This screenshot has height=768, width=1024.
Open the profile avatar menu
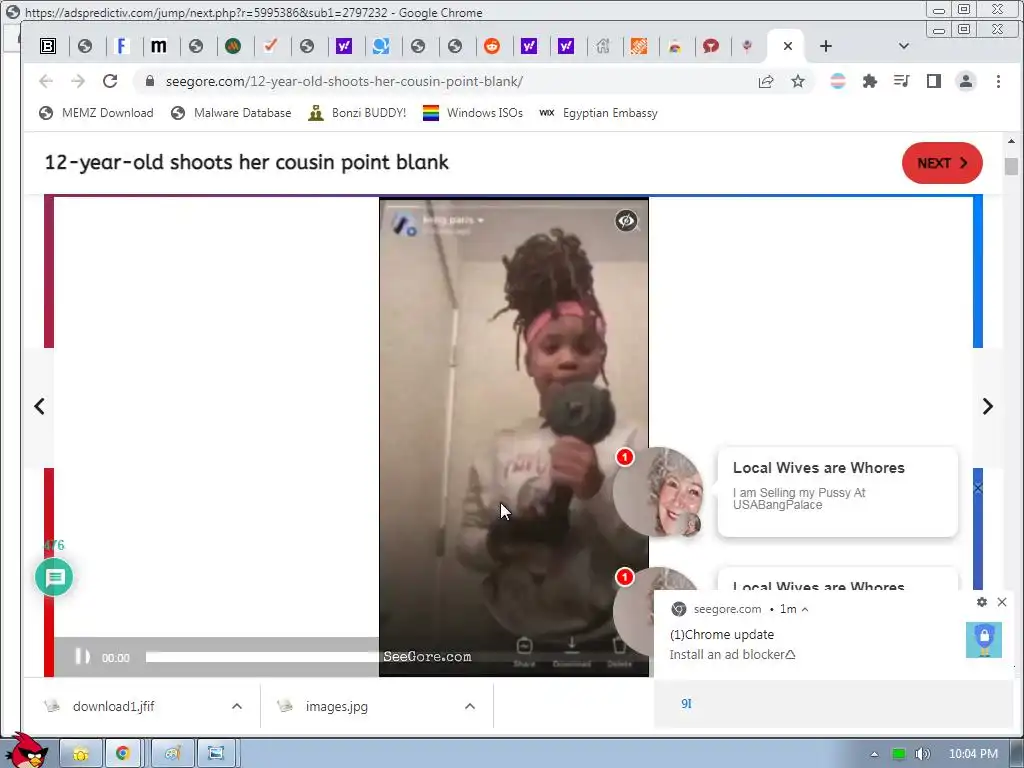(966, 81)
